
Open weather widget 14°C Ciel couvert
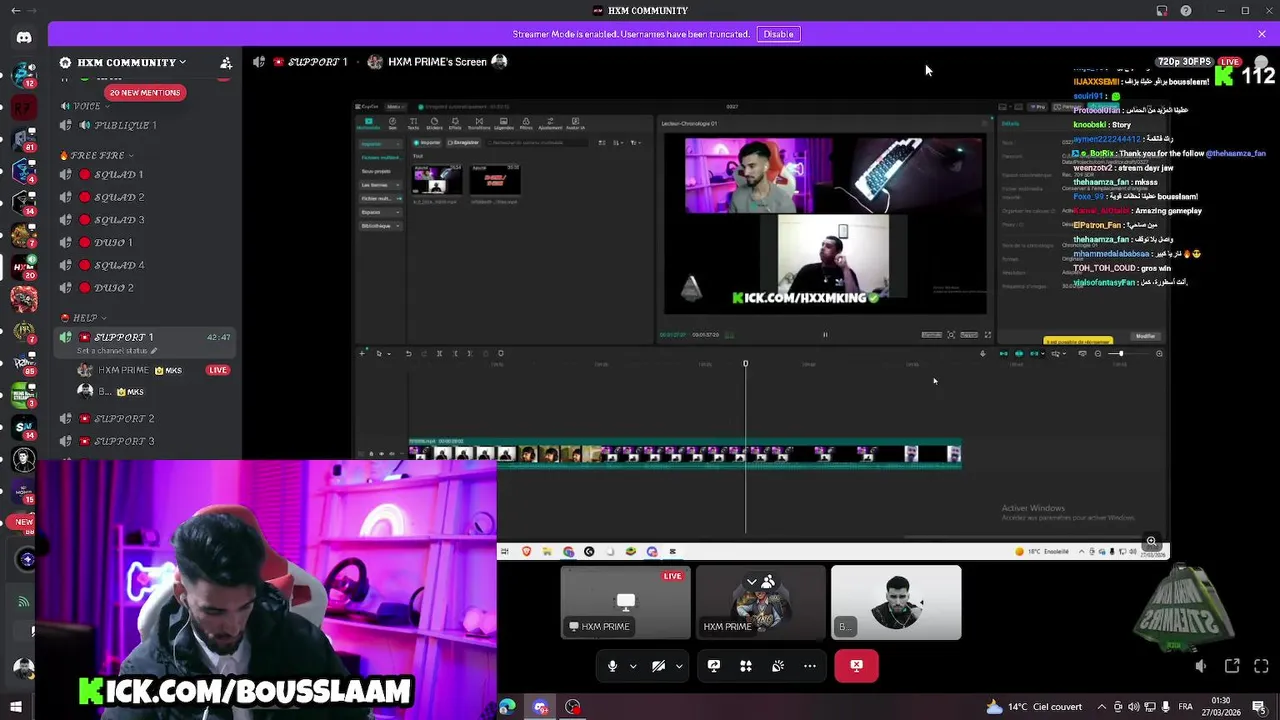click(x=1034, y=707)
